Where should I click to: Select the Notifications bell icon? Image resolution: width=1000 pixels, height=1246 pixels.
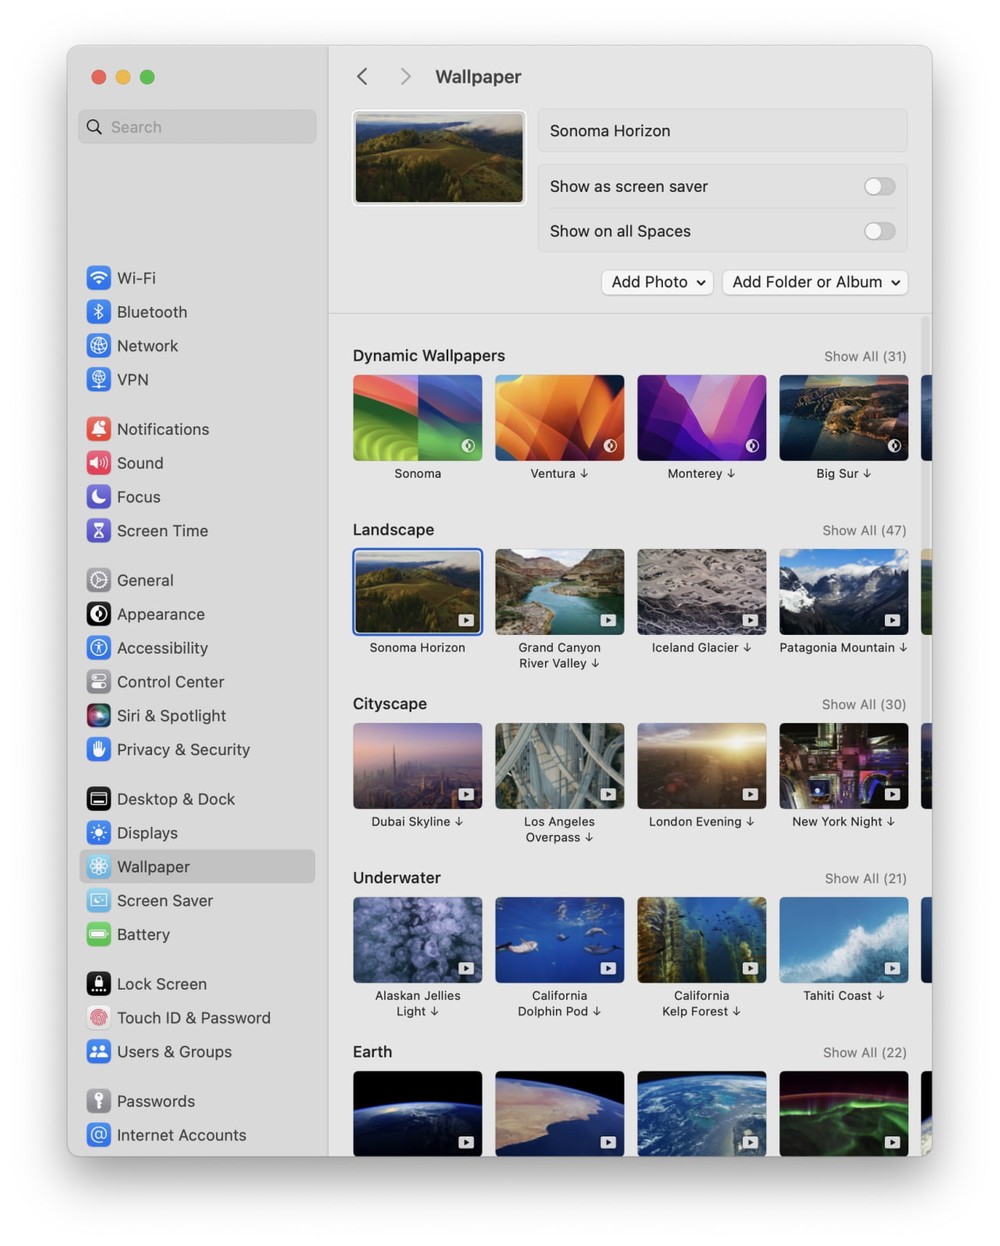tap(98, 429)
